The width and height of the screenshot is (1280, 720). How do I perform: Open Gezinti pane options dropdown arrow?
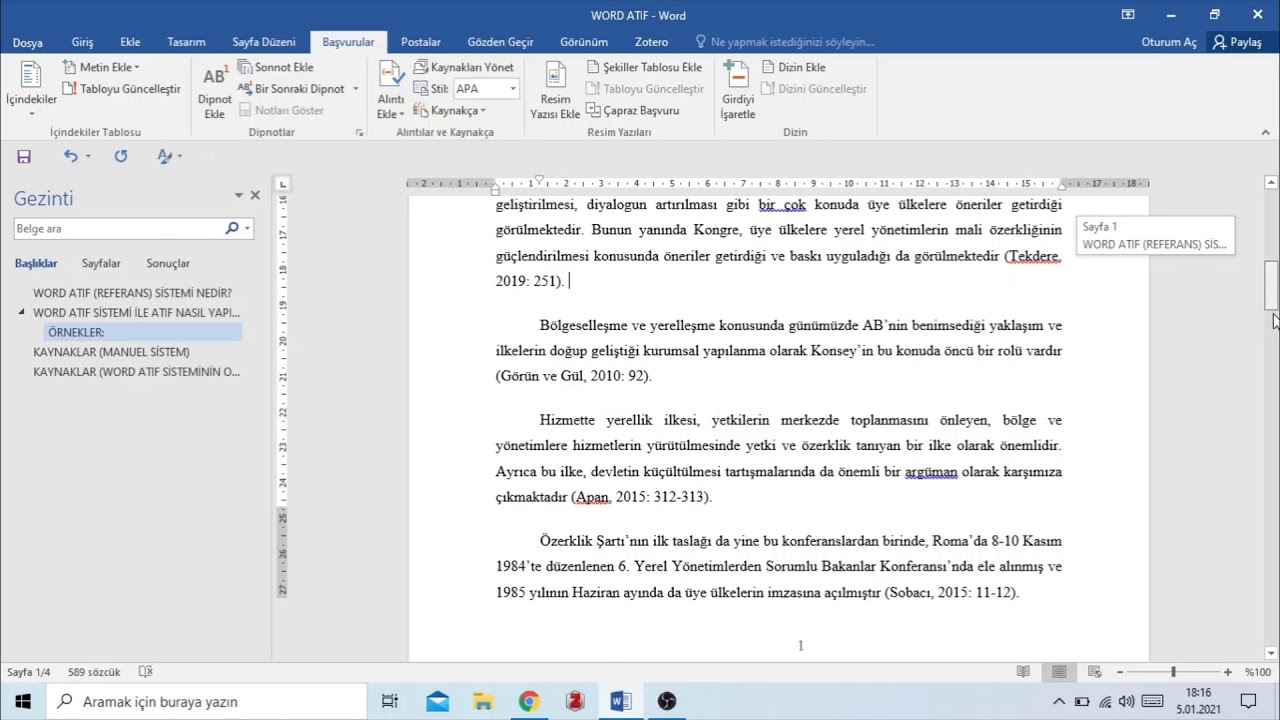(x=238, y=196)
